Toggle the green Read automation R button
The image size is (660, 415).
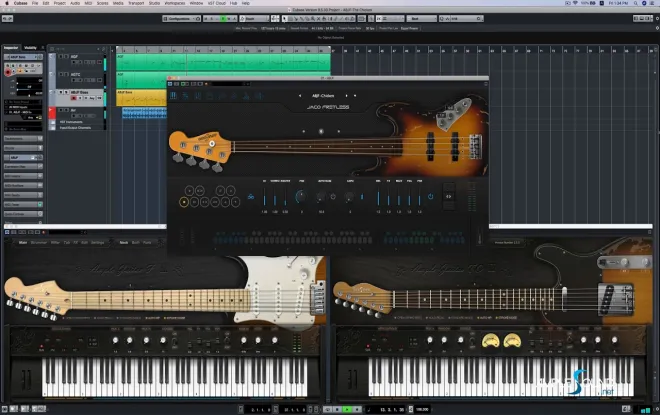tap(223, 19)
